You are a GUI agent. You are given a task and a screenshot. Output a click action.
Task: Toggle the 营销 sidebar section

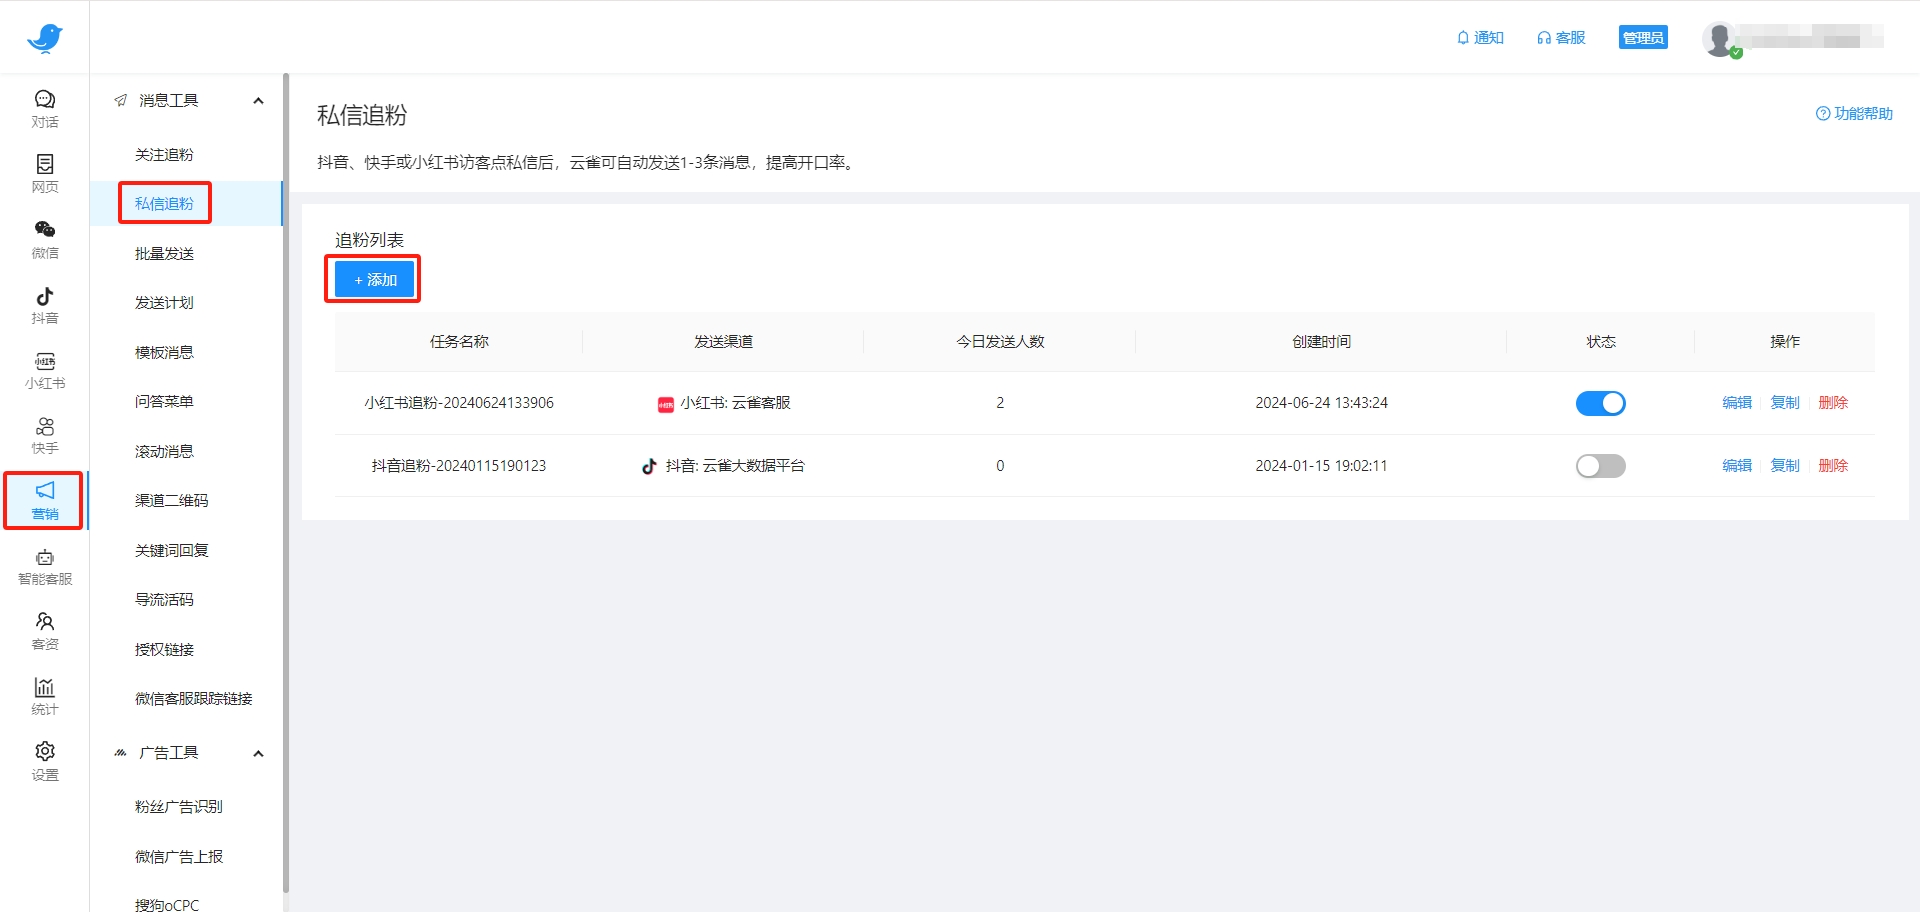tap(44, 500)
